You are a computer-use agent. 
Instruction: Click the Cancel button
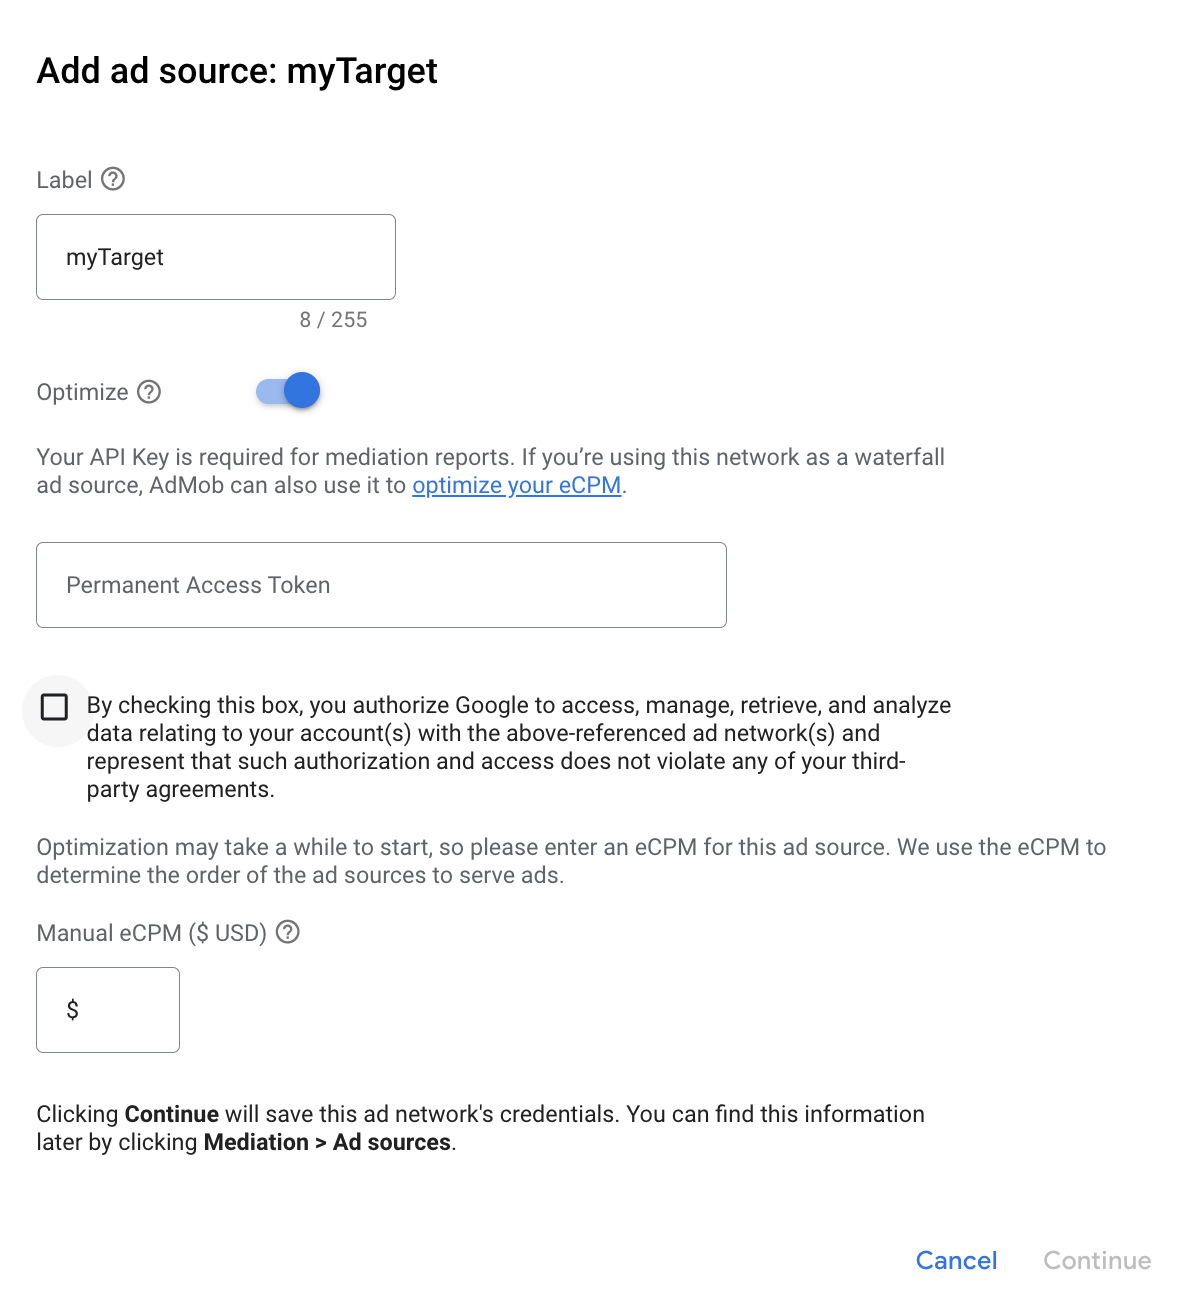(956, 1260)
